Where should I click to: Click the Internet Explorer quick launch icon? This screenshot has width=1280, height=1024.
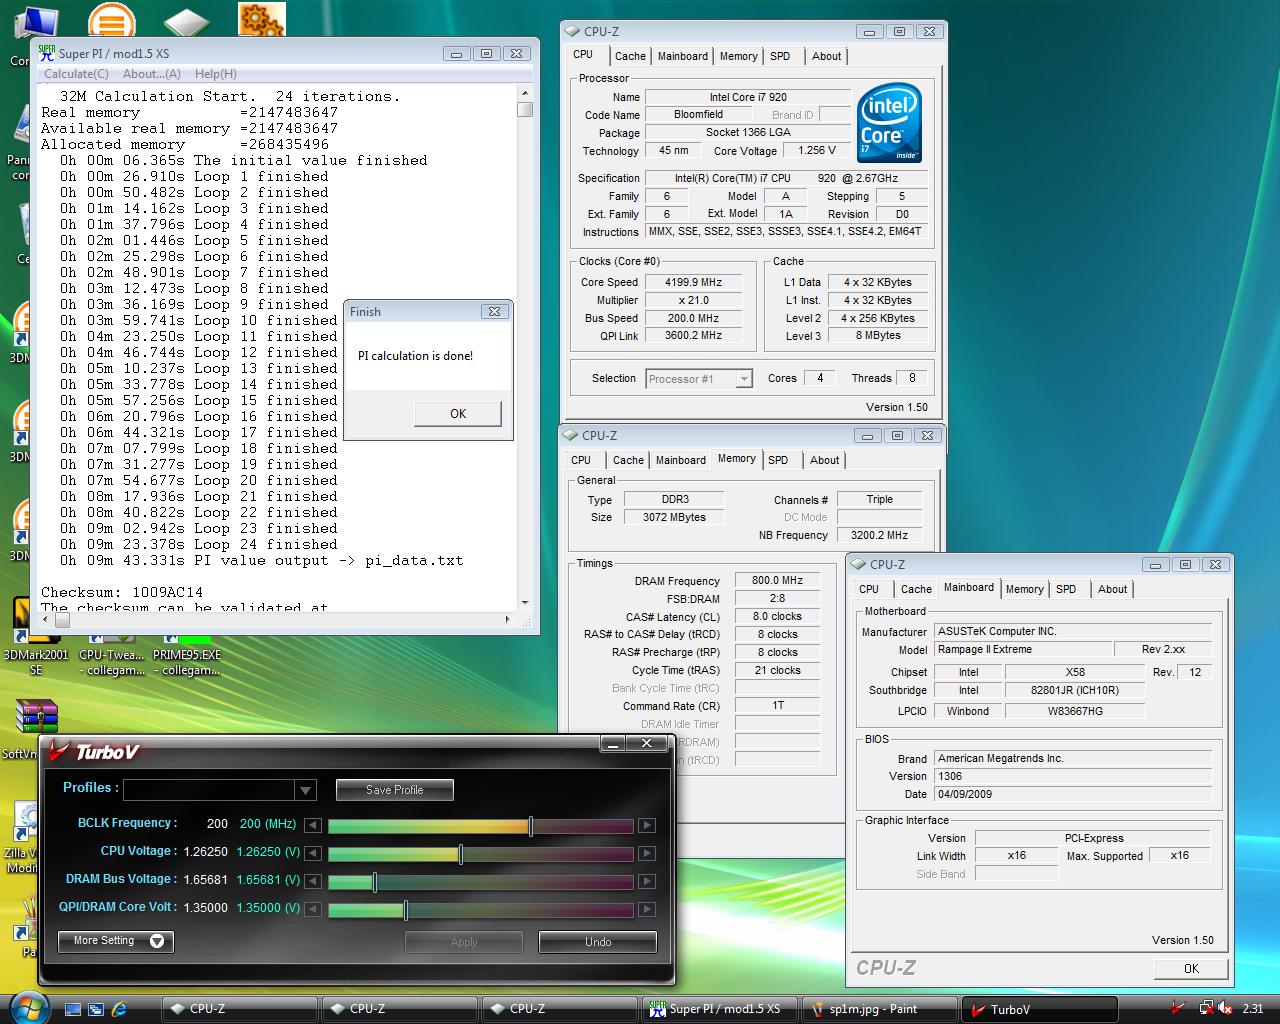[120, 1009]
